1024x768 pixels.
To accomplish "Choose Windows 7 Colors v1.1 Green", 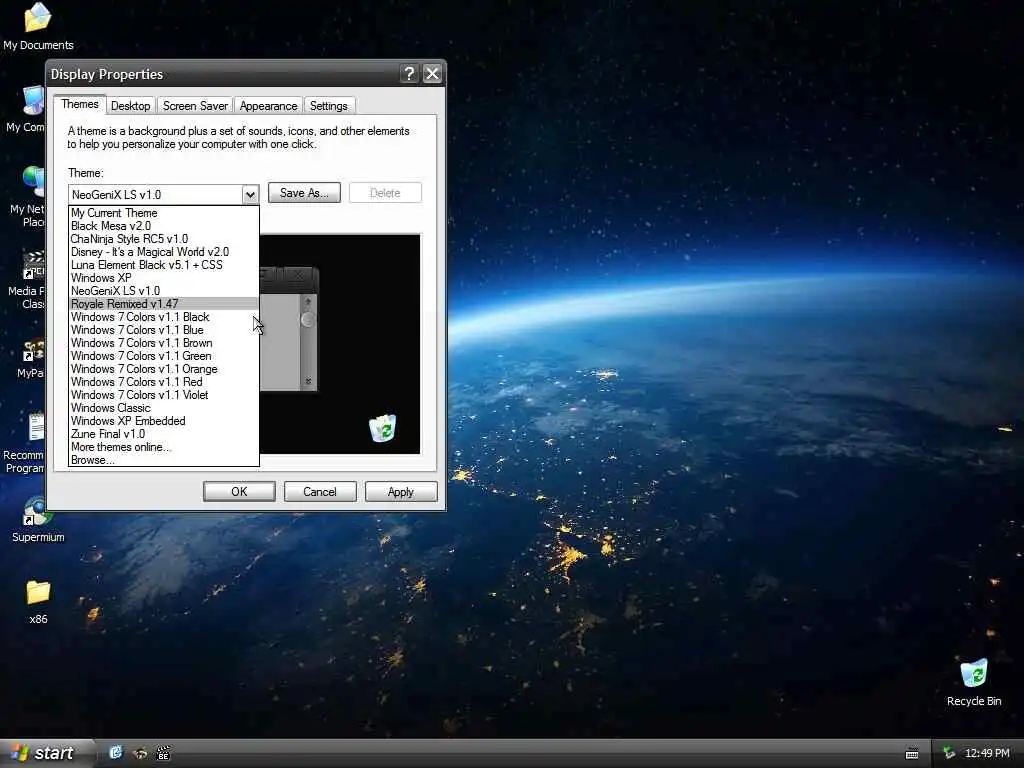I will click(x=164, y=356).
